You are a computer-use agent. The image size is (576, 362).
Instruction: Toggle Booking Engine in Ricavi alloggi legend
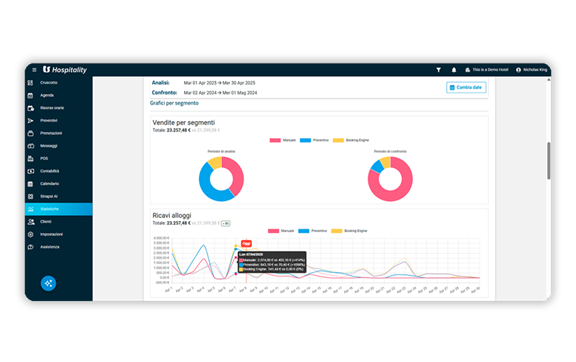(x=349, y=231)
